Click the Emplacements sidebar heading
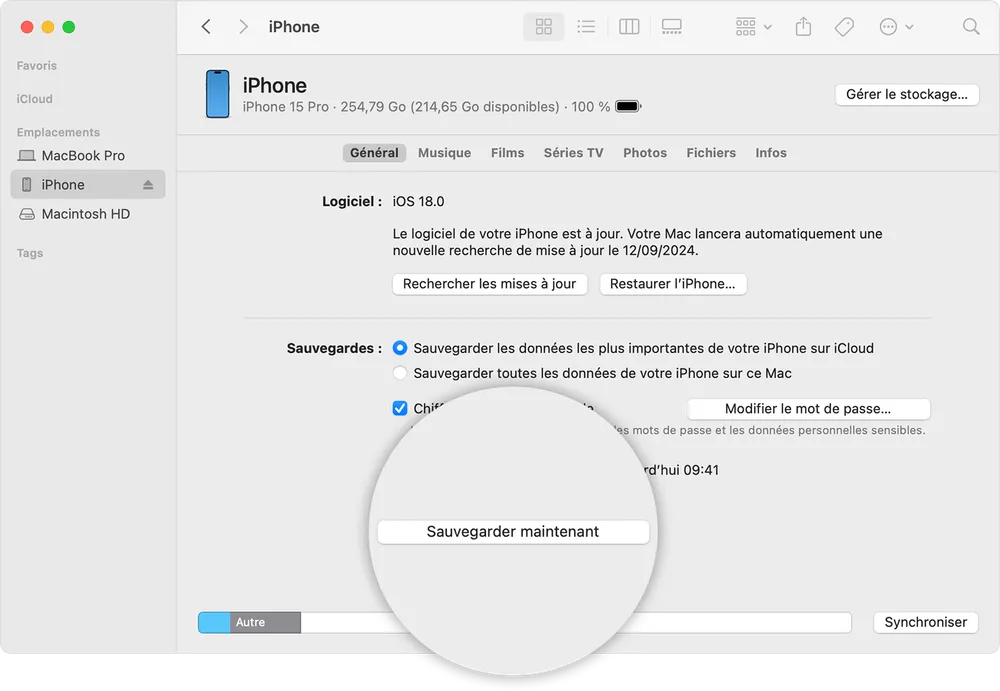This screenshot has height=691, width=1000. tap(58, 132)
